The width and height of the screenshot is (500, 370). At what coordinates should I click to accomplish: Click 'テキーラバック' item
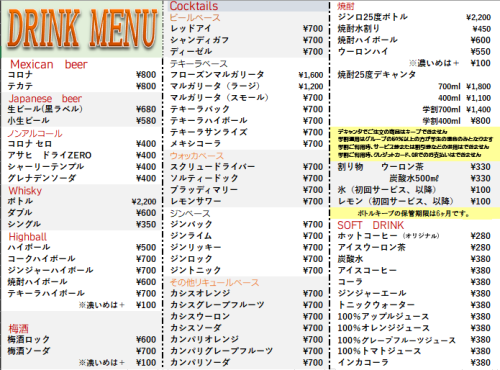click(200, 109)
